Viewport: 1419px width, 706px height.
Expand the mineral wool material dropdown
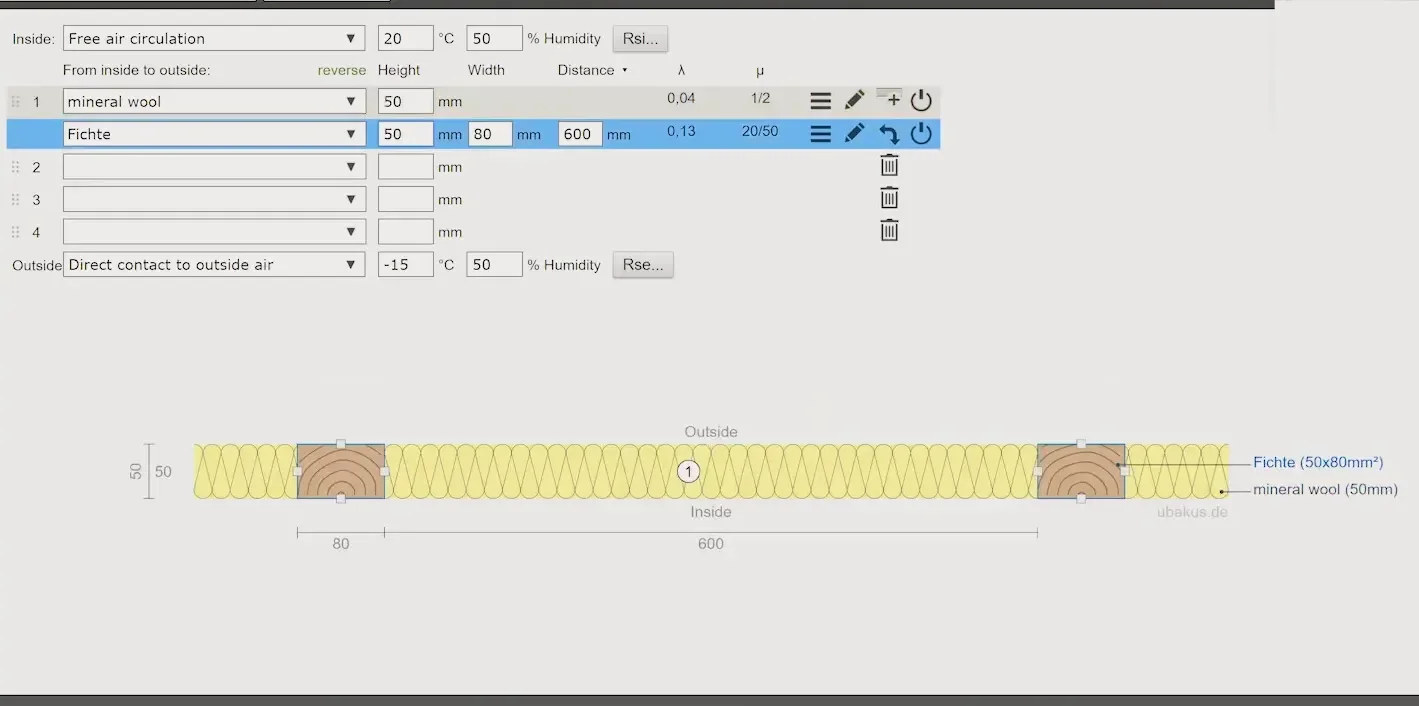214,101
